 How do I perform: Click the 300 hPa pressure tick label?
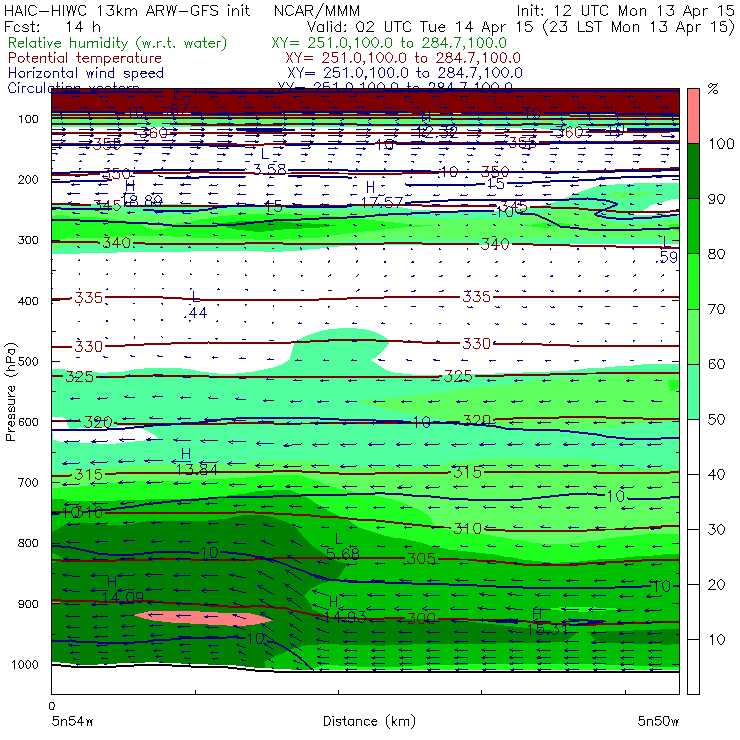coord(28,240)
